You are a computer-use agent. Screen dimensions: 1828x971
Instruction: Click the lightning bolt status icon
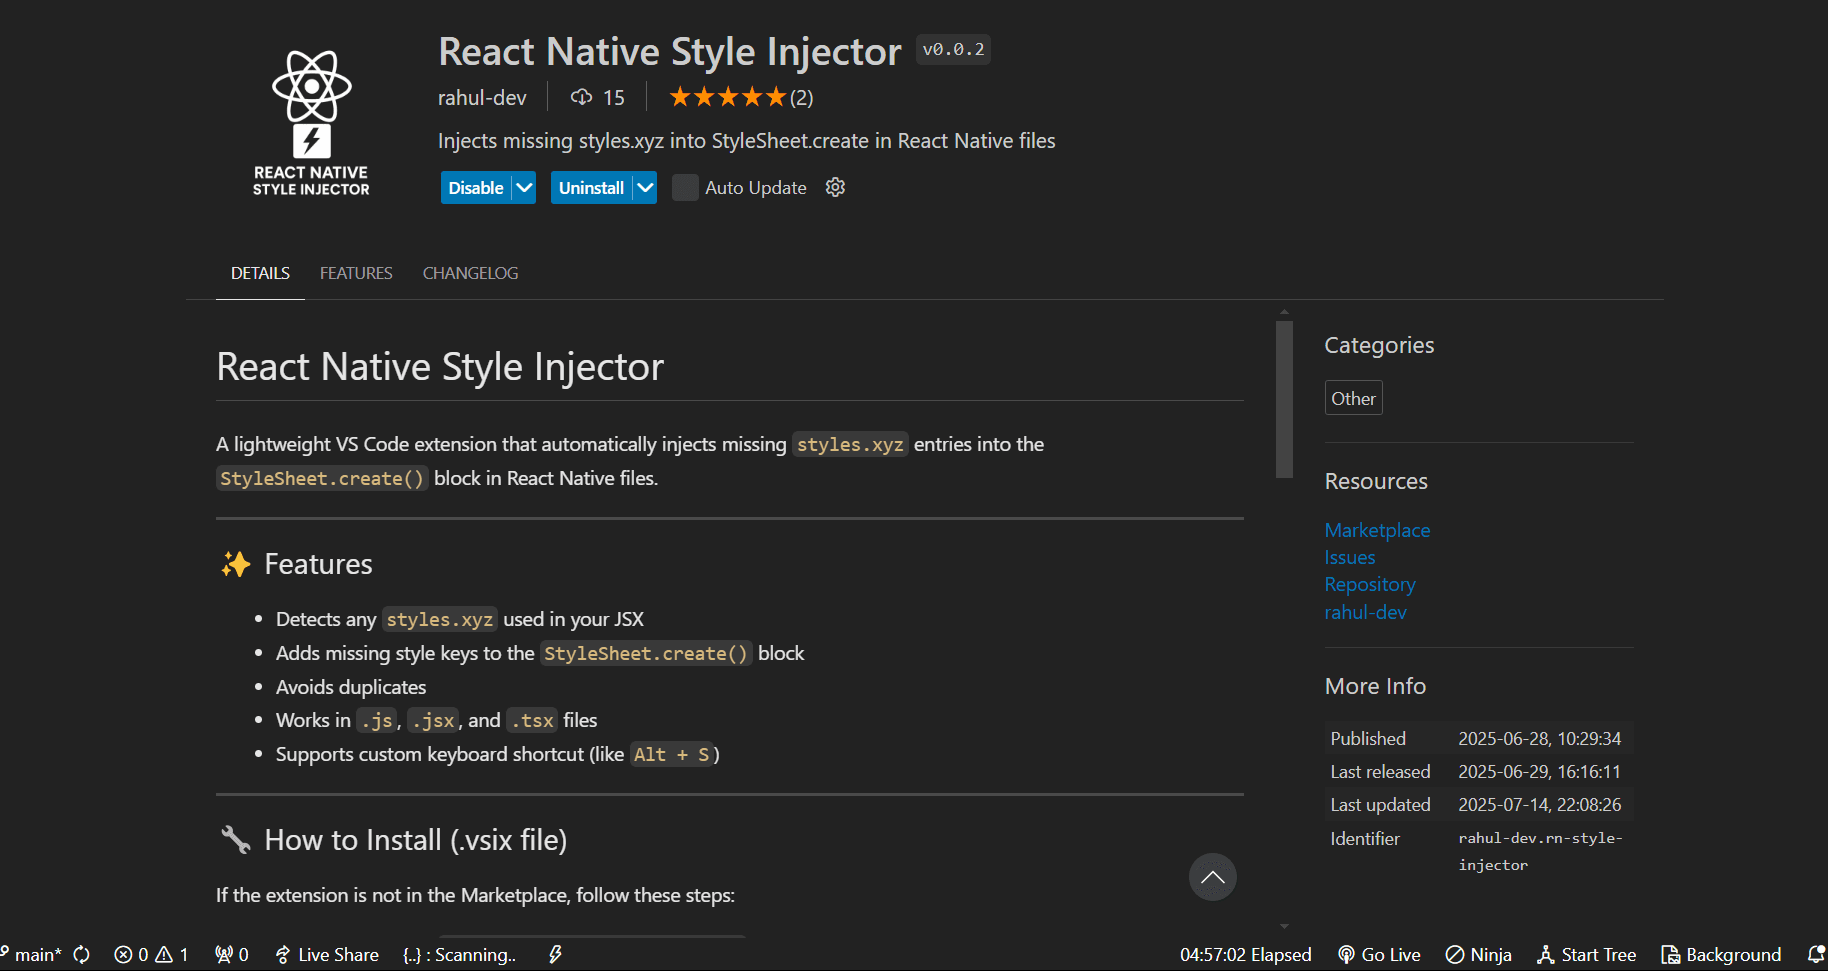[x=555, y=955]
